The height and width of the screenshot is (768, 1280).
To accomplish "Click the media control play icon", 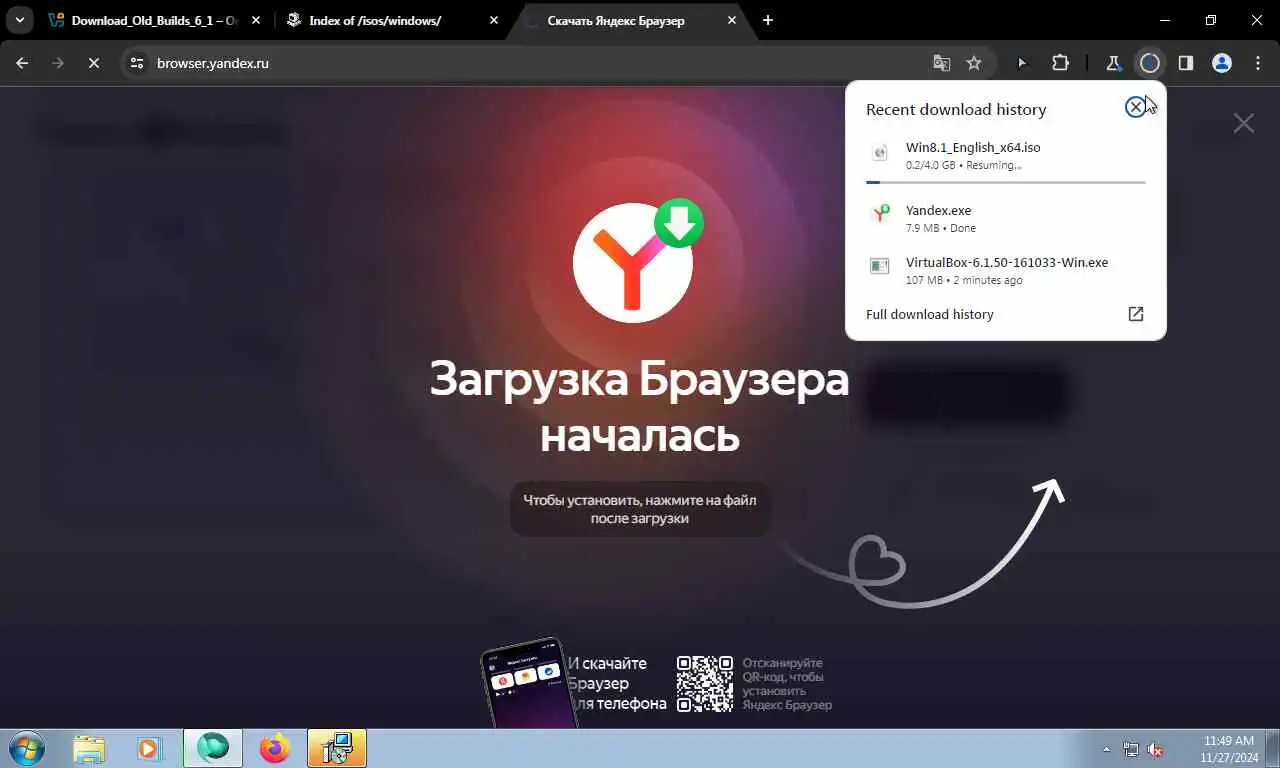I will click(x=1021, y=63).
